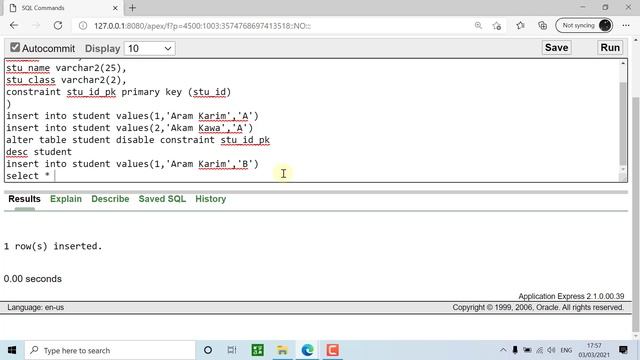Run the SQL command

tap(610, 48)
